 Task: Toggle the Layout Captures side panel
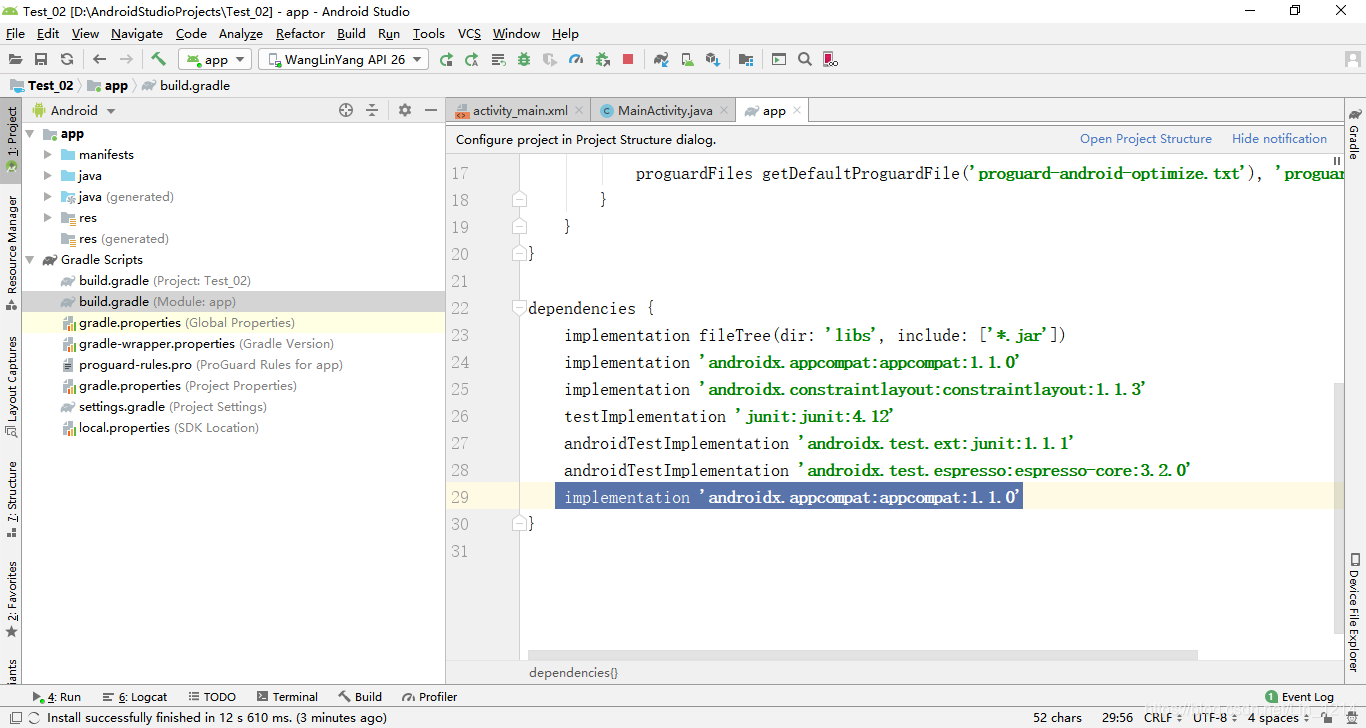[12, 388]
